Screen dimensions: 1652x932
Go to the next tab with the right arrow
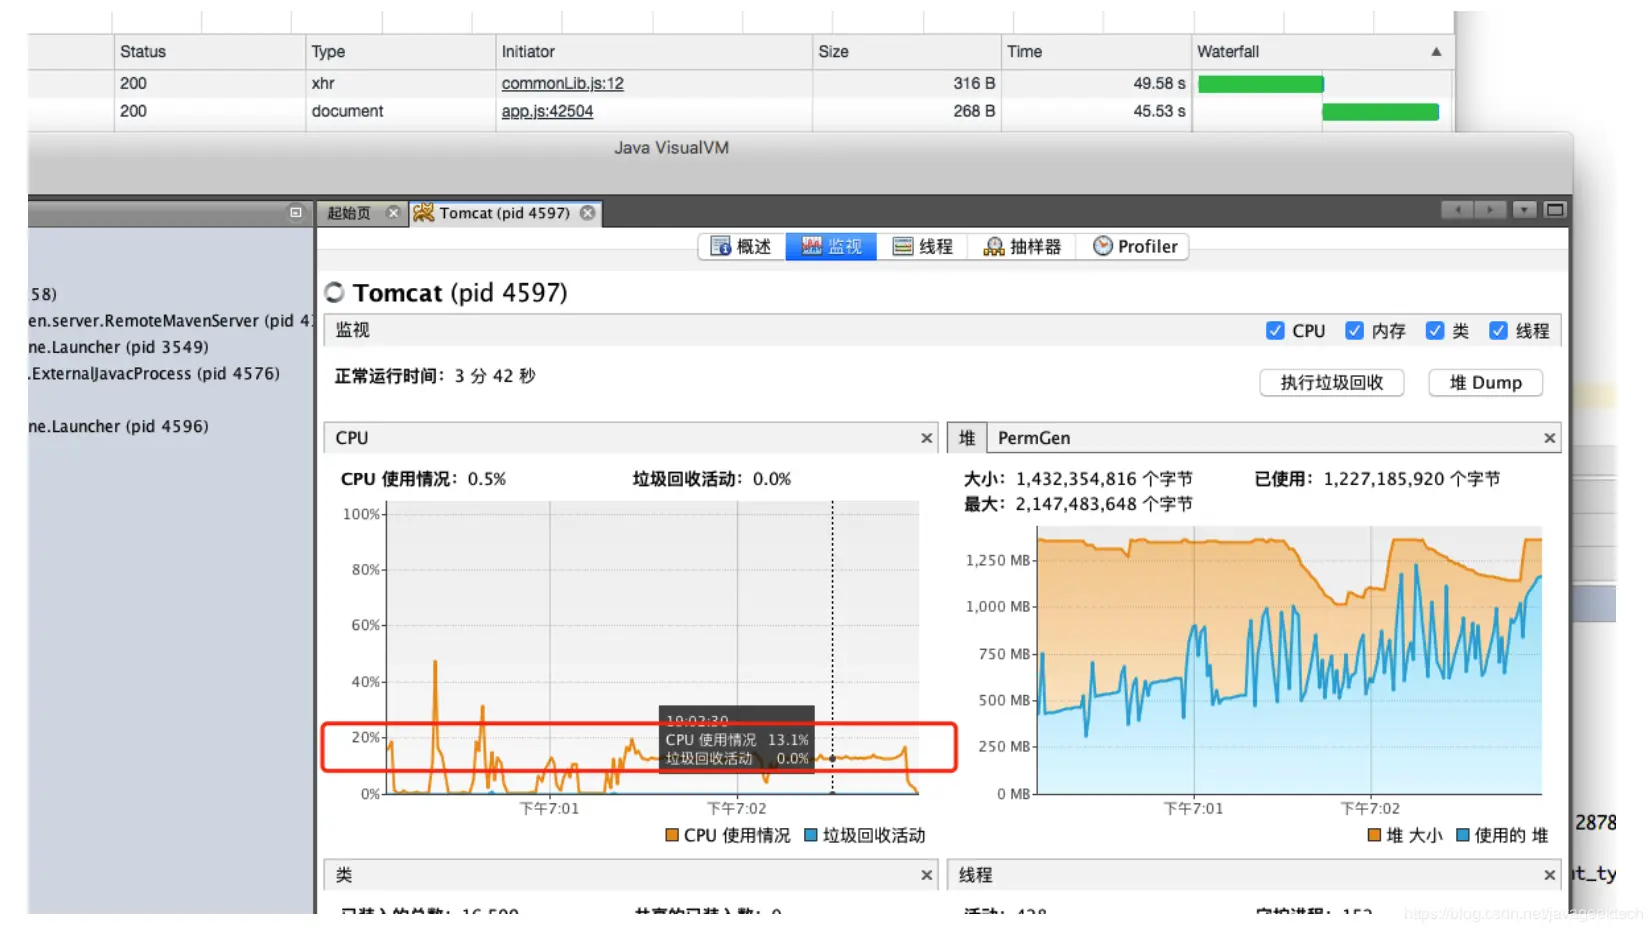[1490, 210]
